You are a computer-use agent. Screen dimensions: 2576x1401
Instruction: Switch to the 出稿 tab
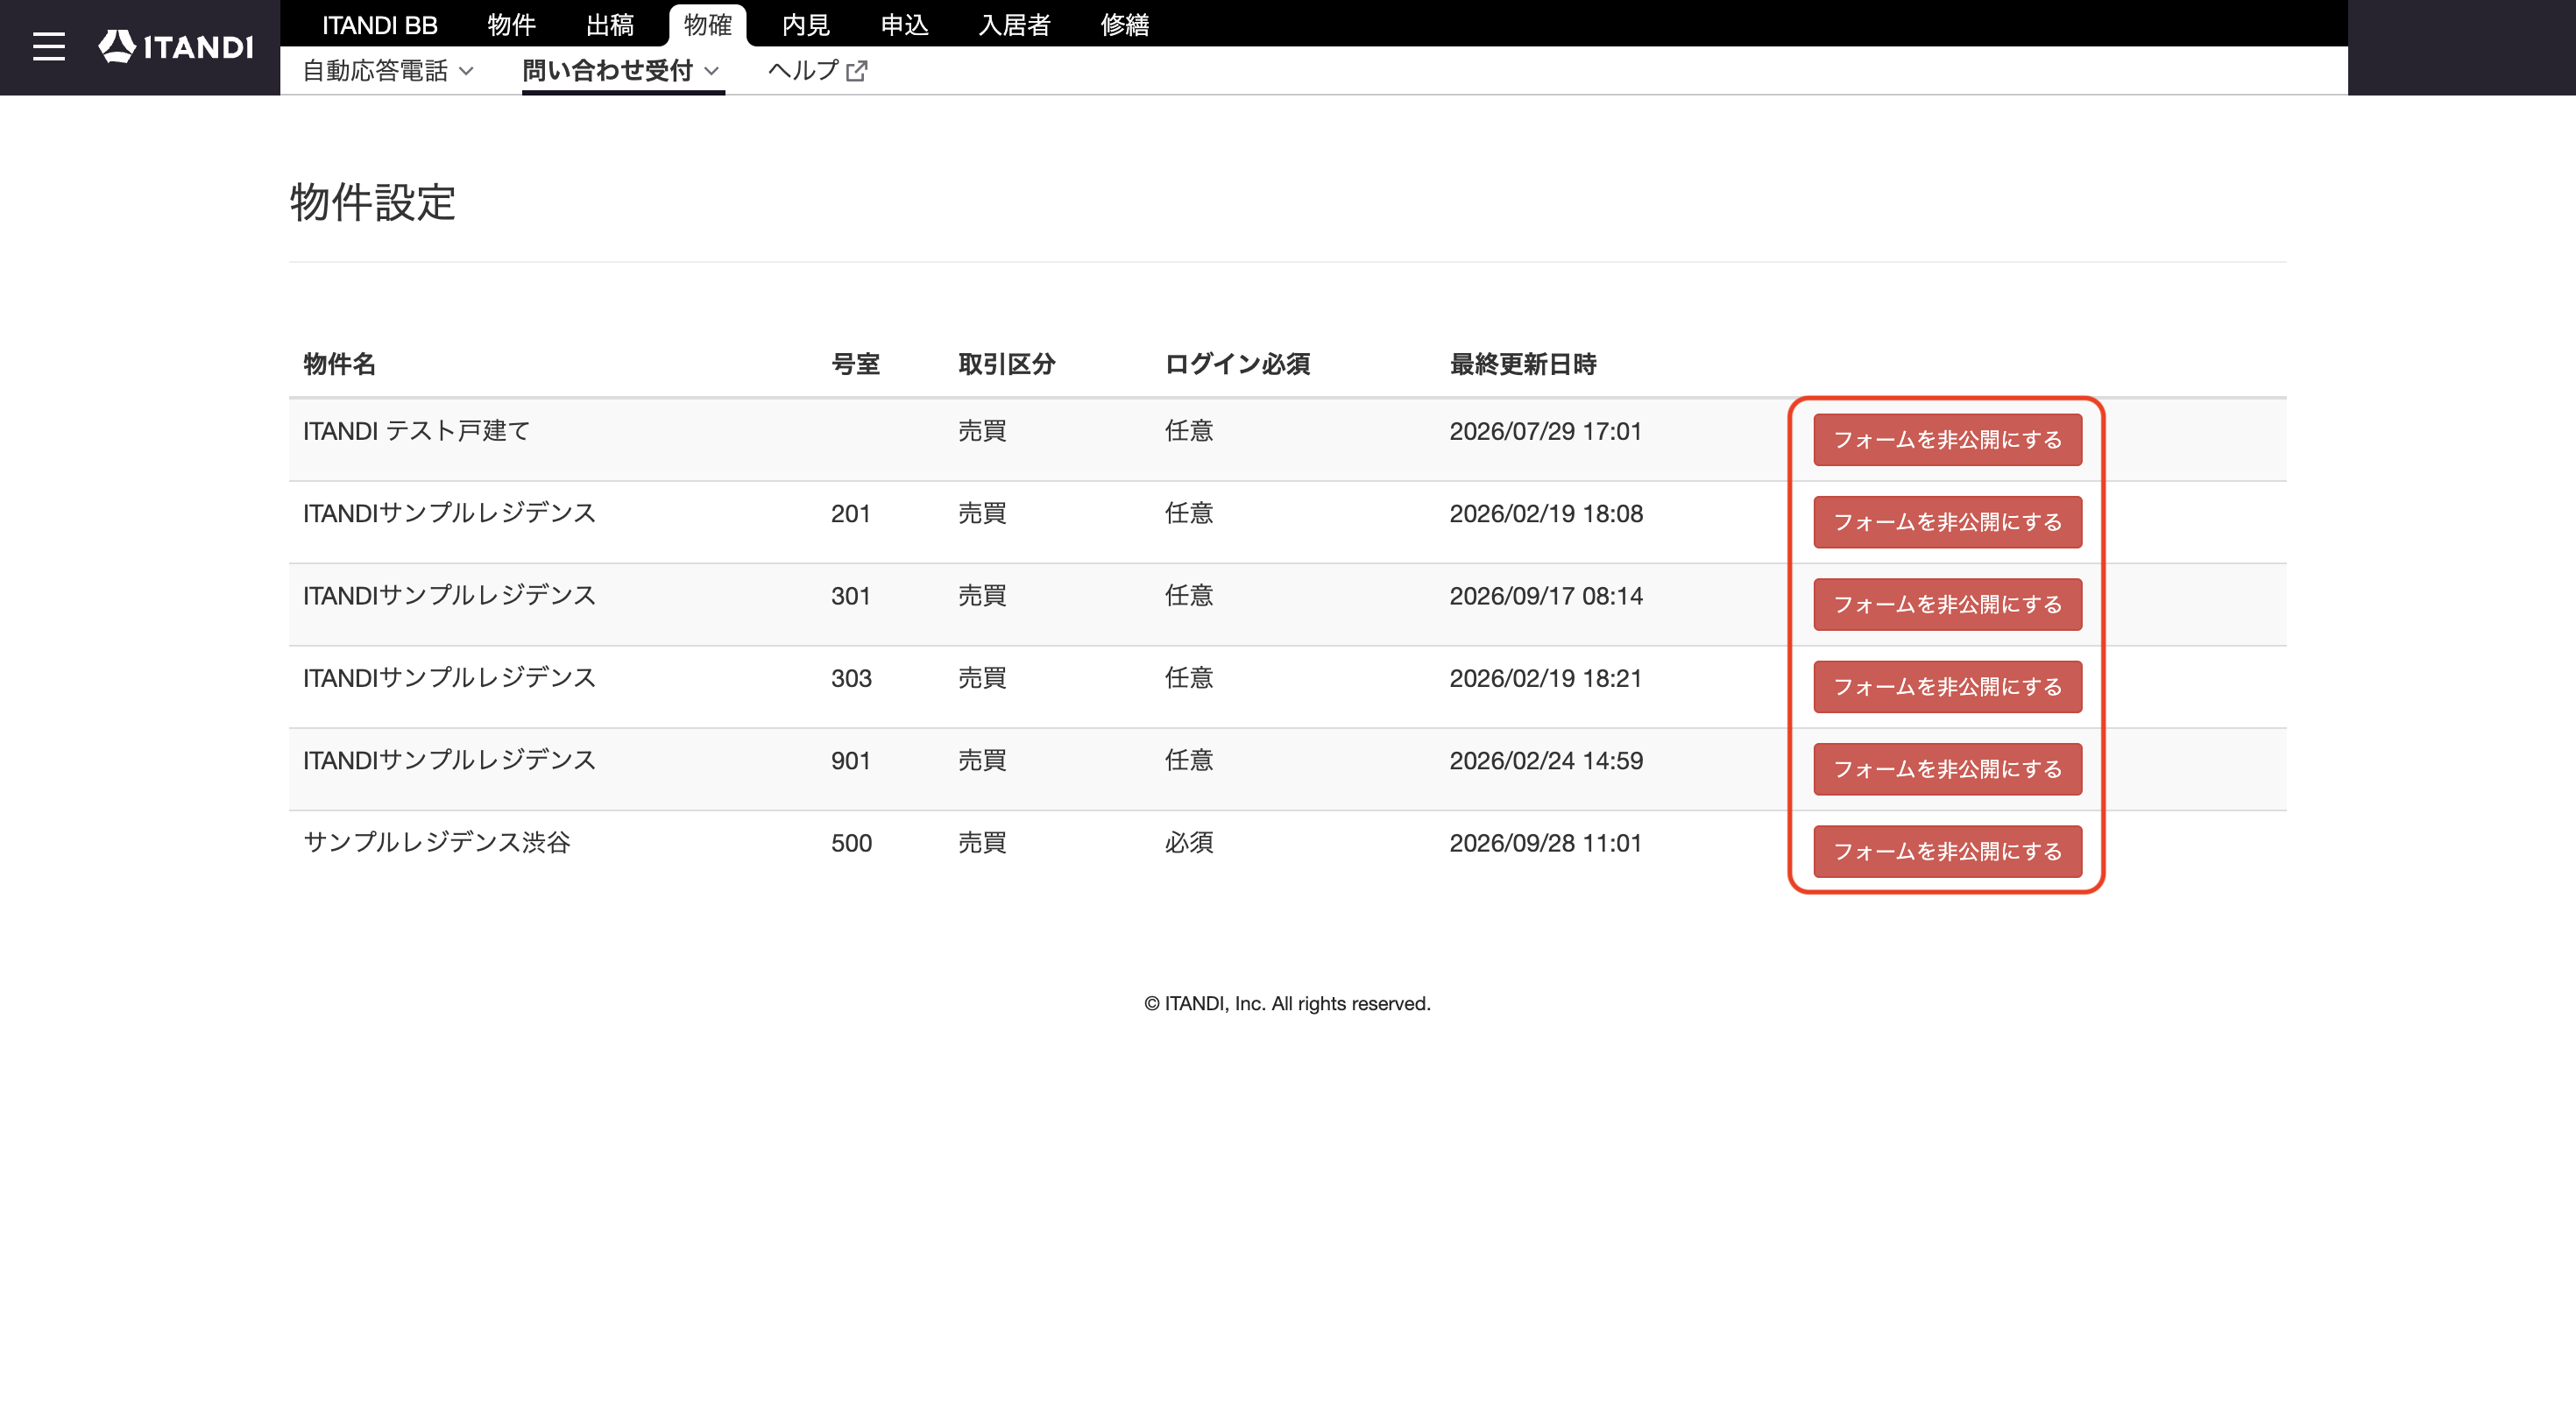(610, 25)
